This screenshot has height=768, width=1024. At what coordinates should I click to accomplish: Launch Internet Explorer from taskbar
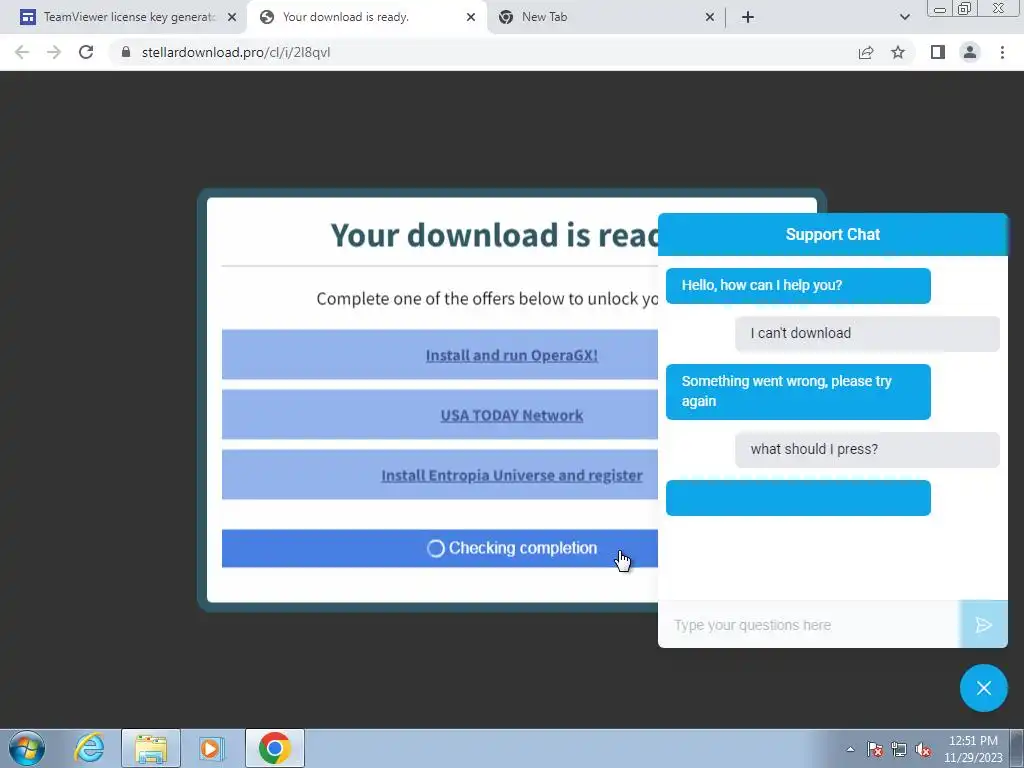click(x=89, y=748)
